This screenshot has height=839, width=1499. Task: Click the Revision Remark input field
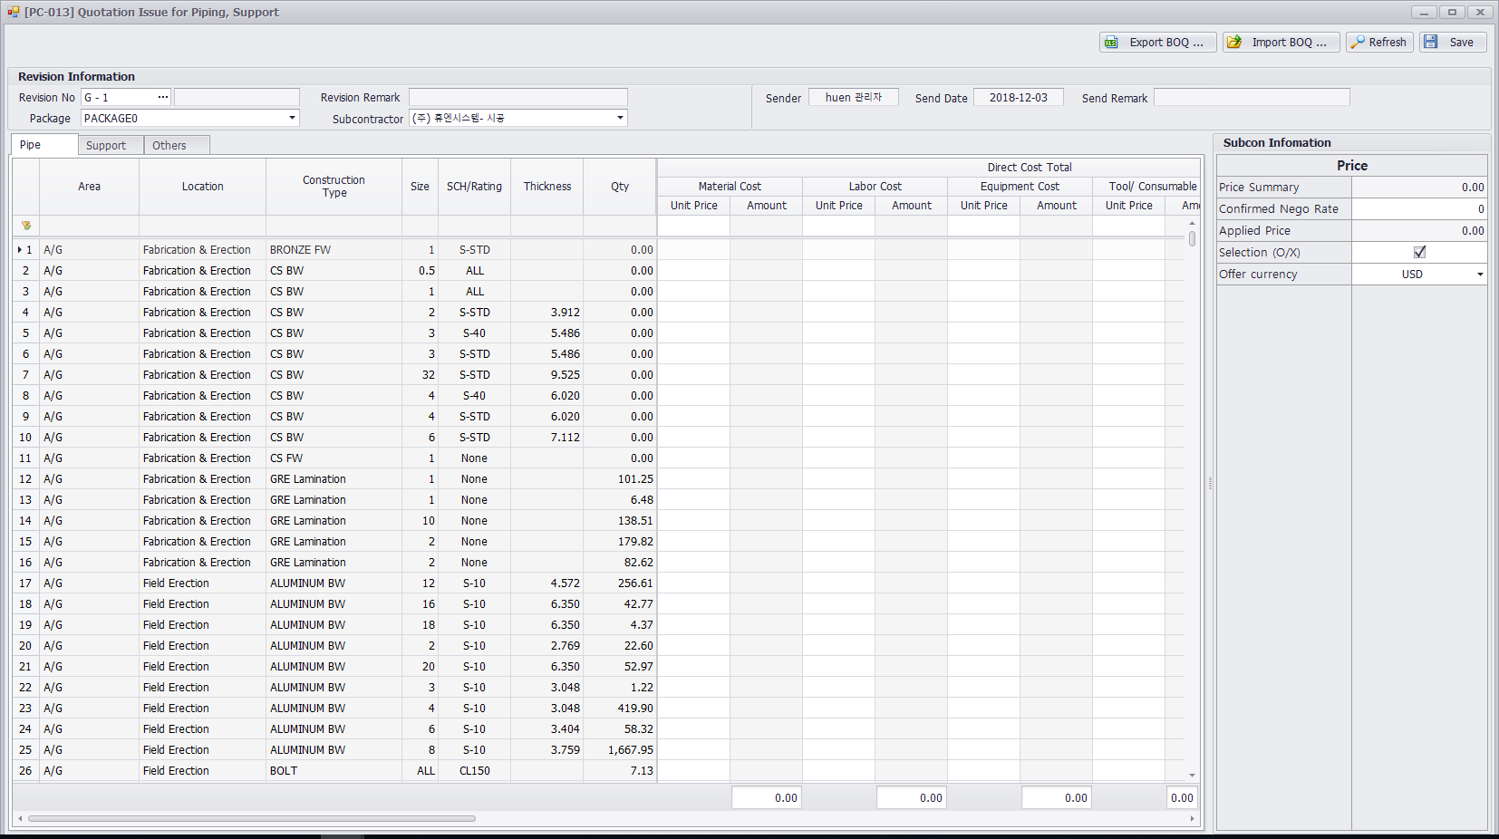pyautogui.click(x=518, y=97)
